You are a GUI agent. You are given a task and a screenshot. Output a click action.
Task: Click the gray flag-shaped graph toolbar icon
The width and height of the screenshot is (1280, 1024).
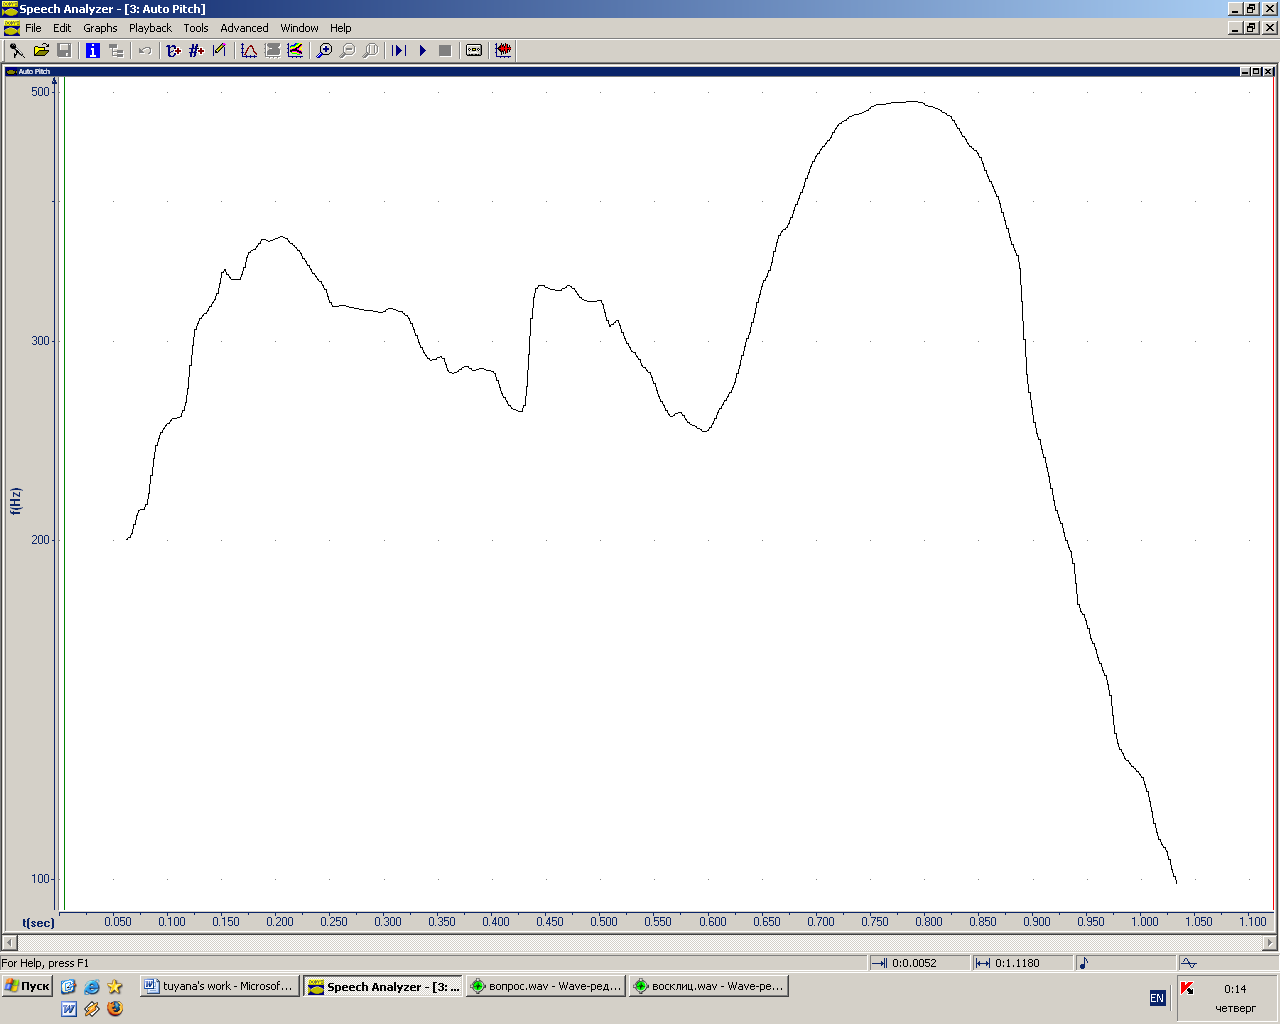[x=272, y=50]
